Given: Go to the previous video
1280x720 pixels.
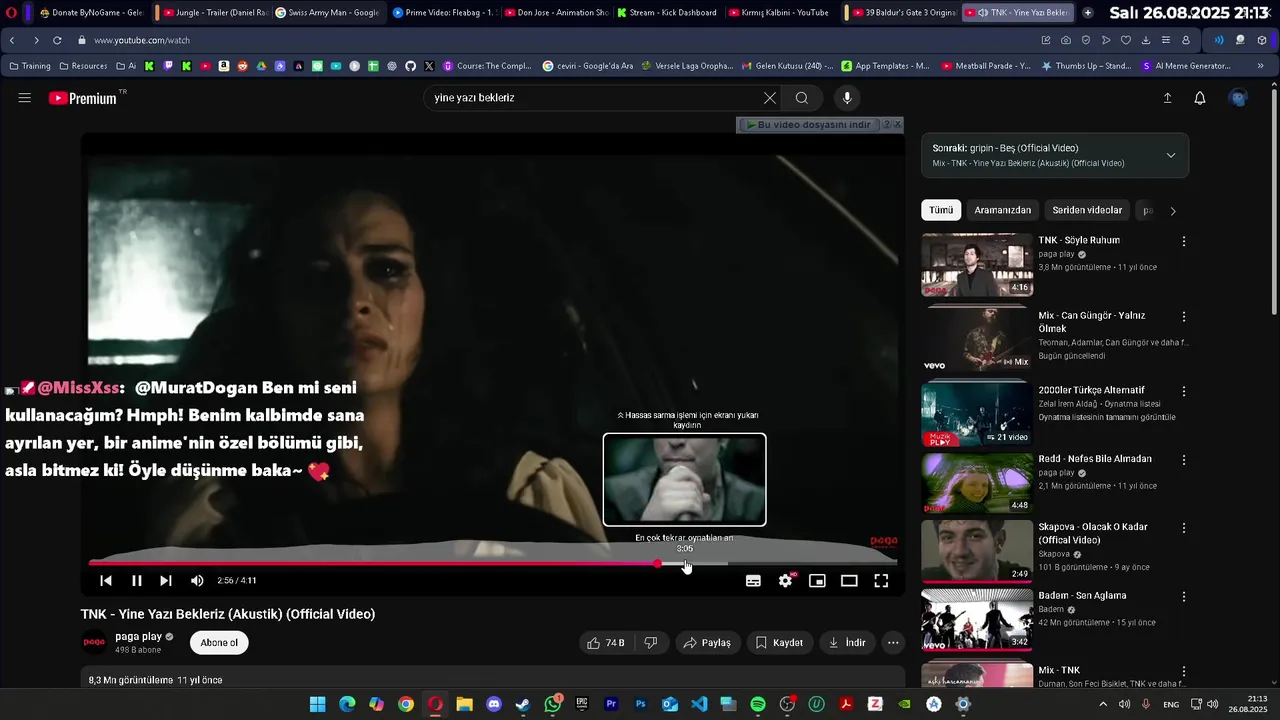Looking at the screenshot, I should [106, 580].
